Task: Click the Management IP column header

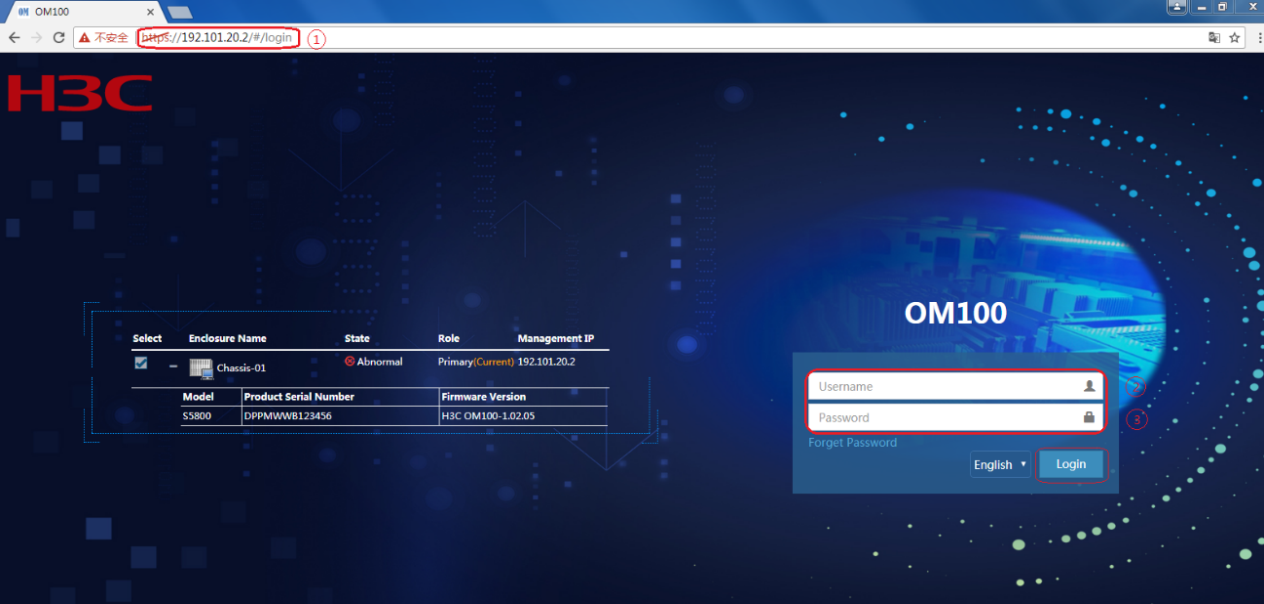Action: [x=556, y=338]
